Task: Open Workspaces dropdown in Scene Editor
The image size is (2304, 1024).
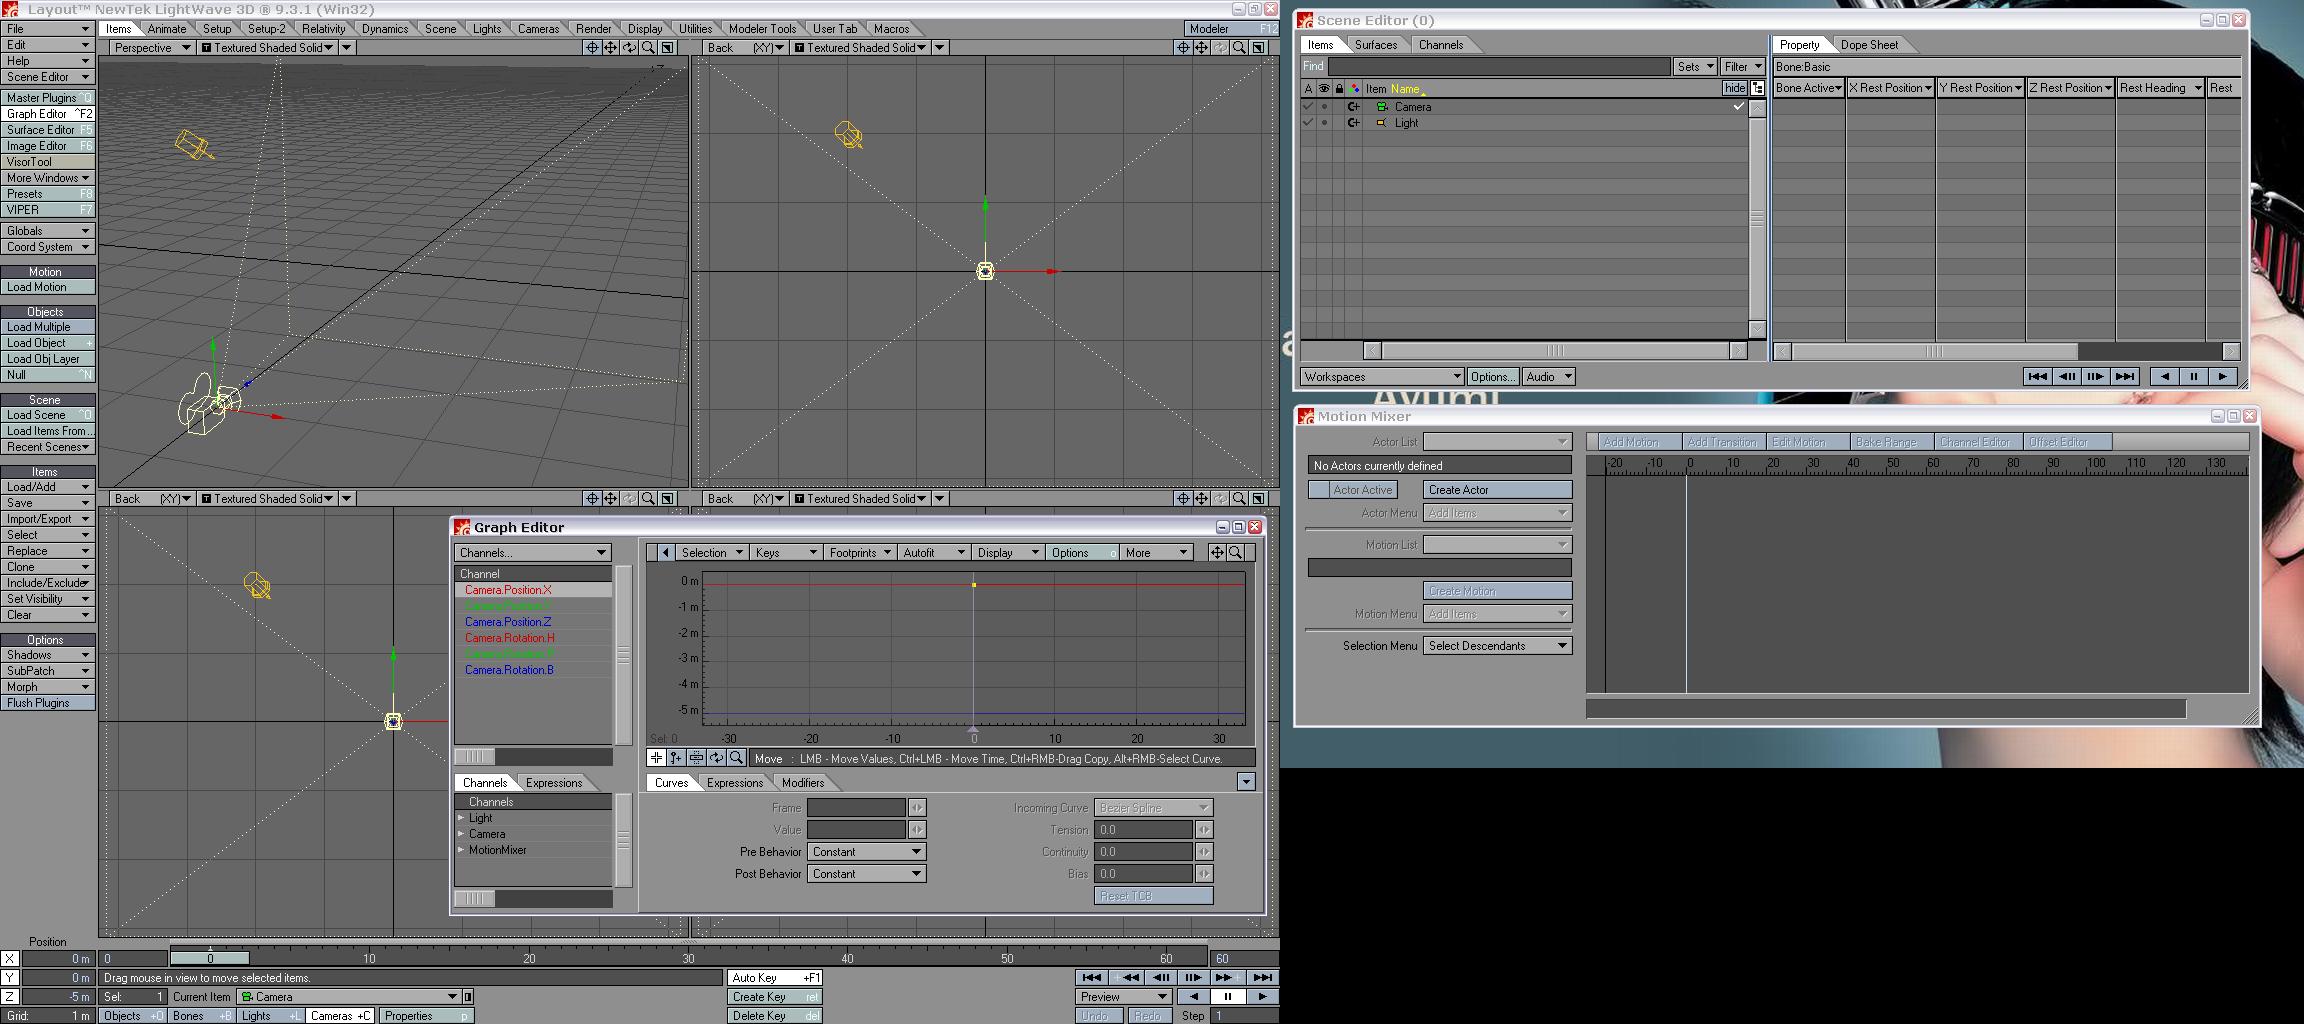Action: coord(1382,376)
